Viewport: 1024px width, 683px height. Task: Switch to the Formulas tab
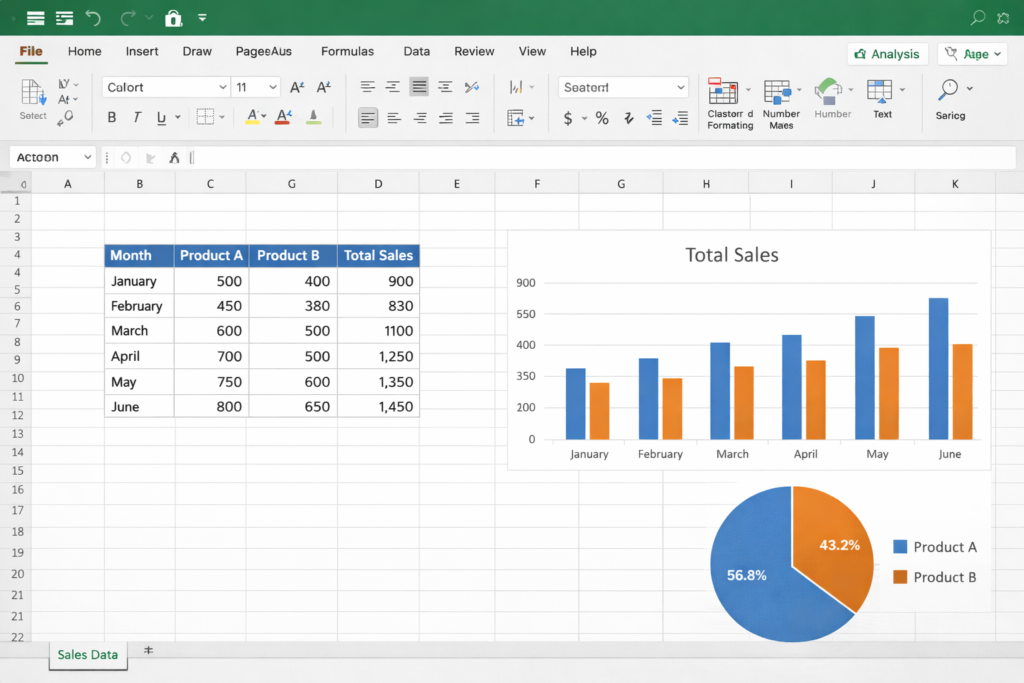coord(347,51)
